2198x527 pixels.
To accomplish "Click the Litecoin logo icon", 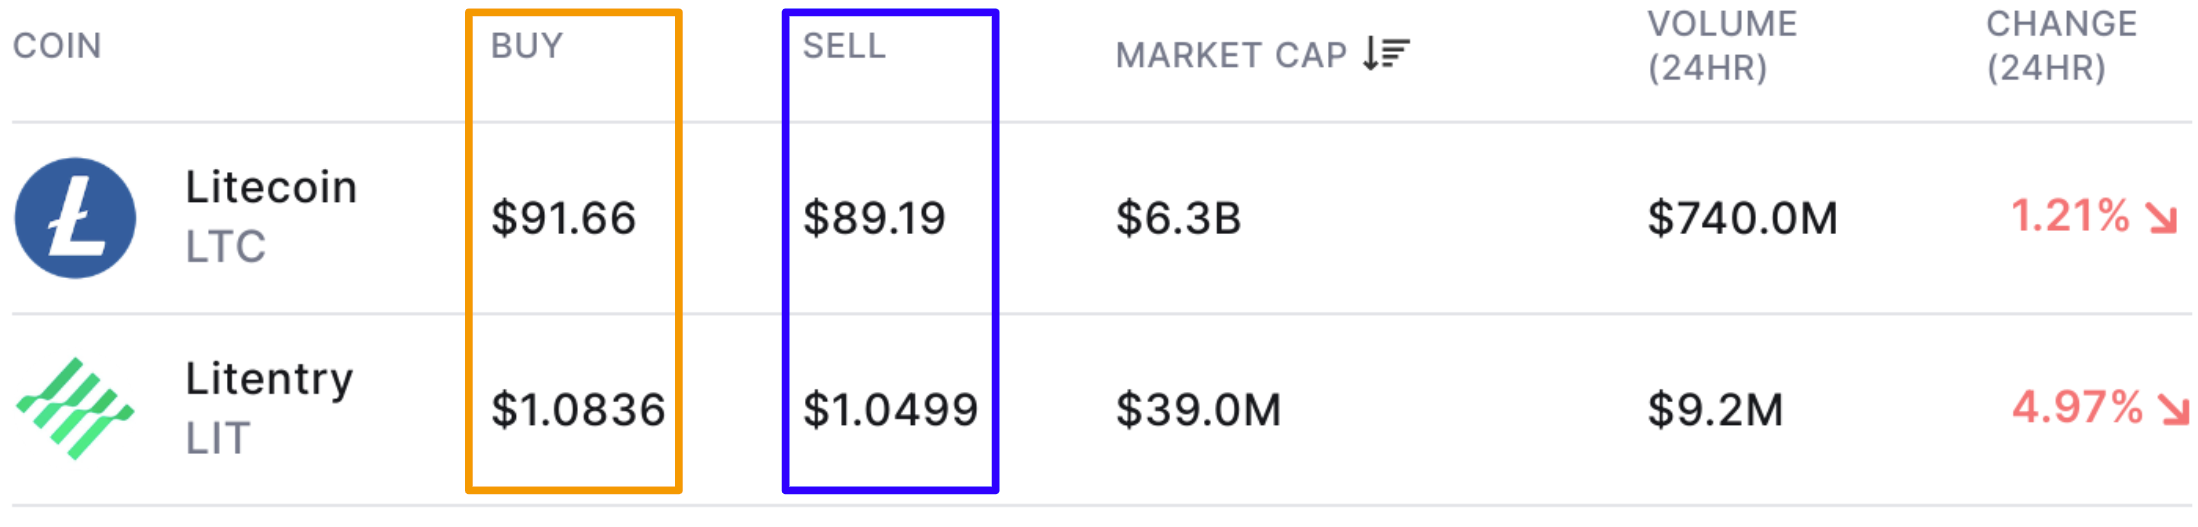I will [x=75, y=218].
